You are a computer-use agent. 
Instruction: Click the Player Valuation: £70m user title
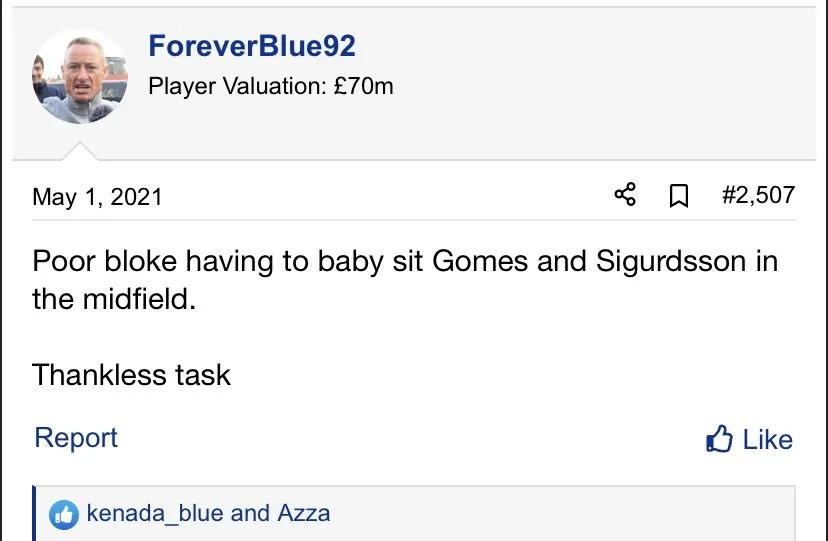pyautogui.click(x=270, y=86)
